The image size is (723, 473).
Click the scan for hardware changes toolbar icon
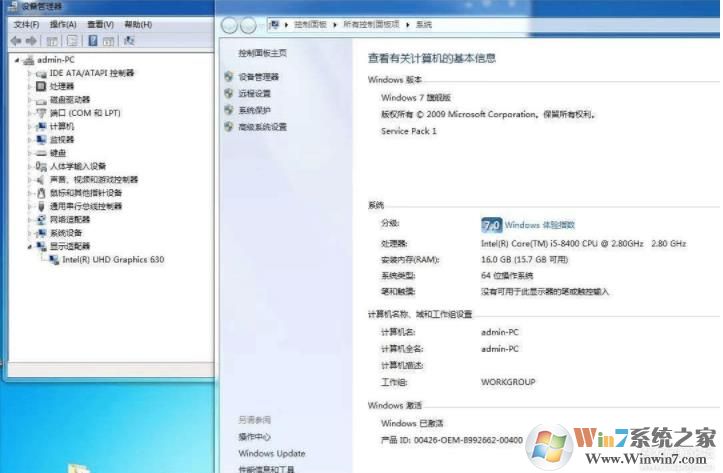[x=129, y=41]
